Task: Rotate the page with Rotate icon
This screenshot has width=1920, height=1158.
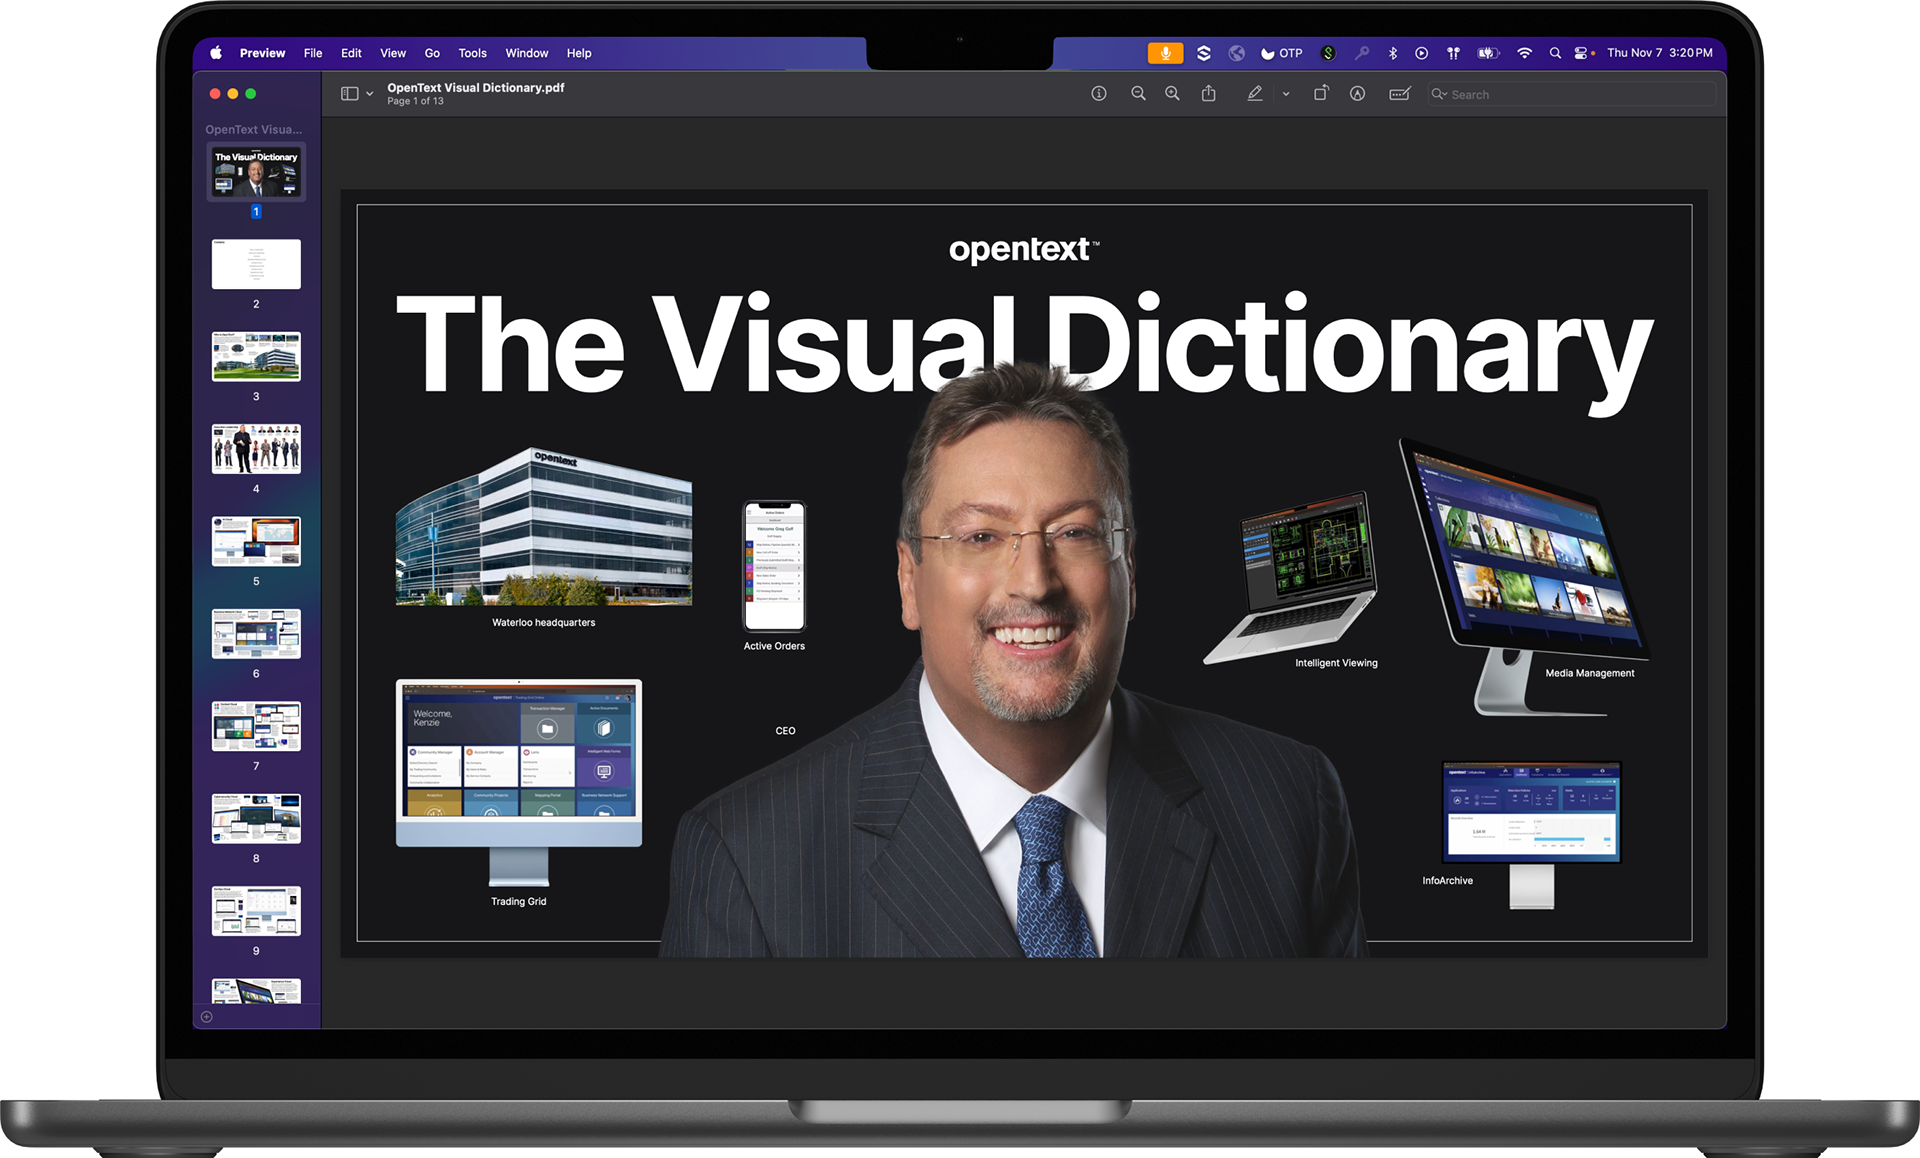Action: [1320, 94]
